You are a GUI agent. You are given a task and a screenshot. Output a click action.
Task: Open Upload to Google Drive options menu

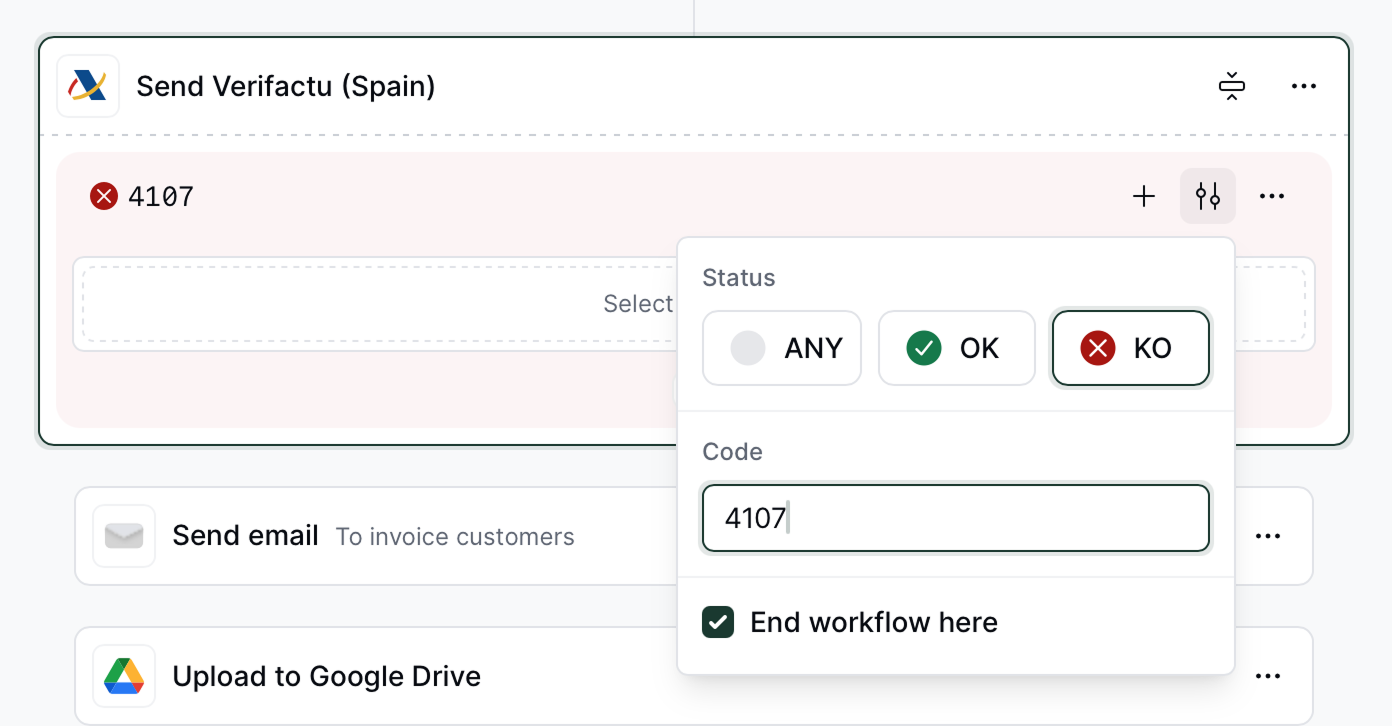[x=1268, y=676]
